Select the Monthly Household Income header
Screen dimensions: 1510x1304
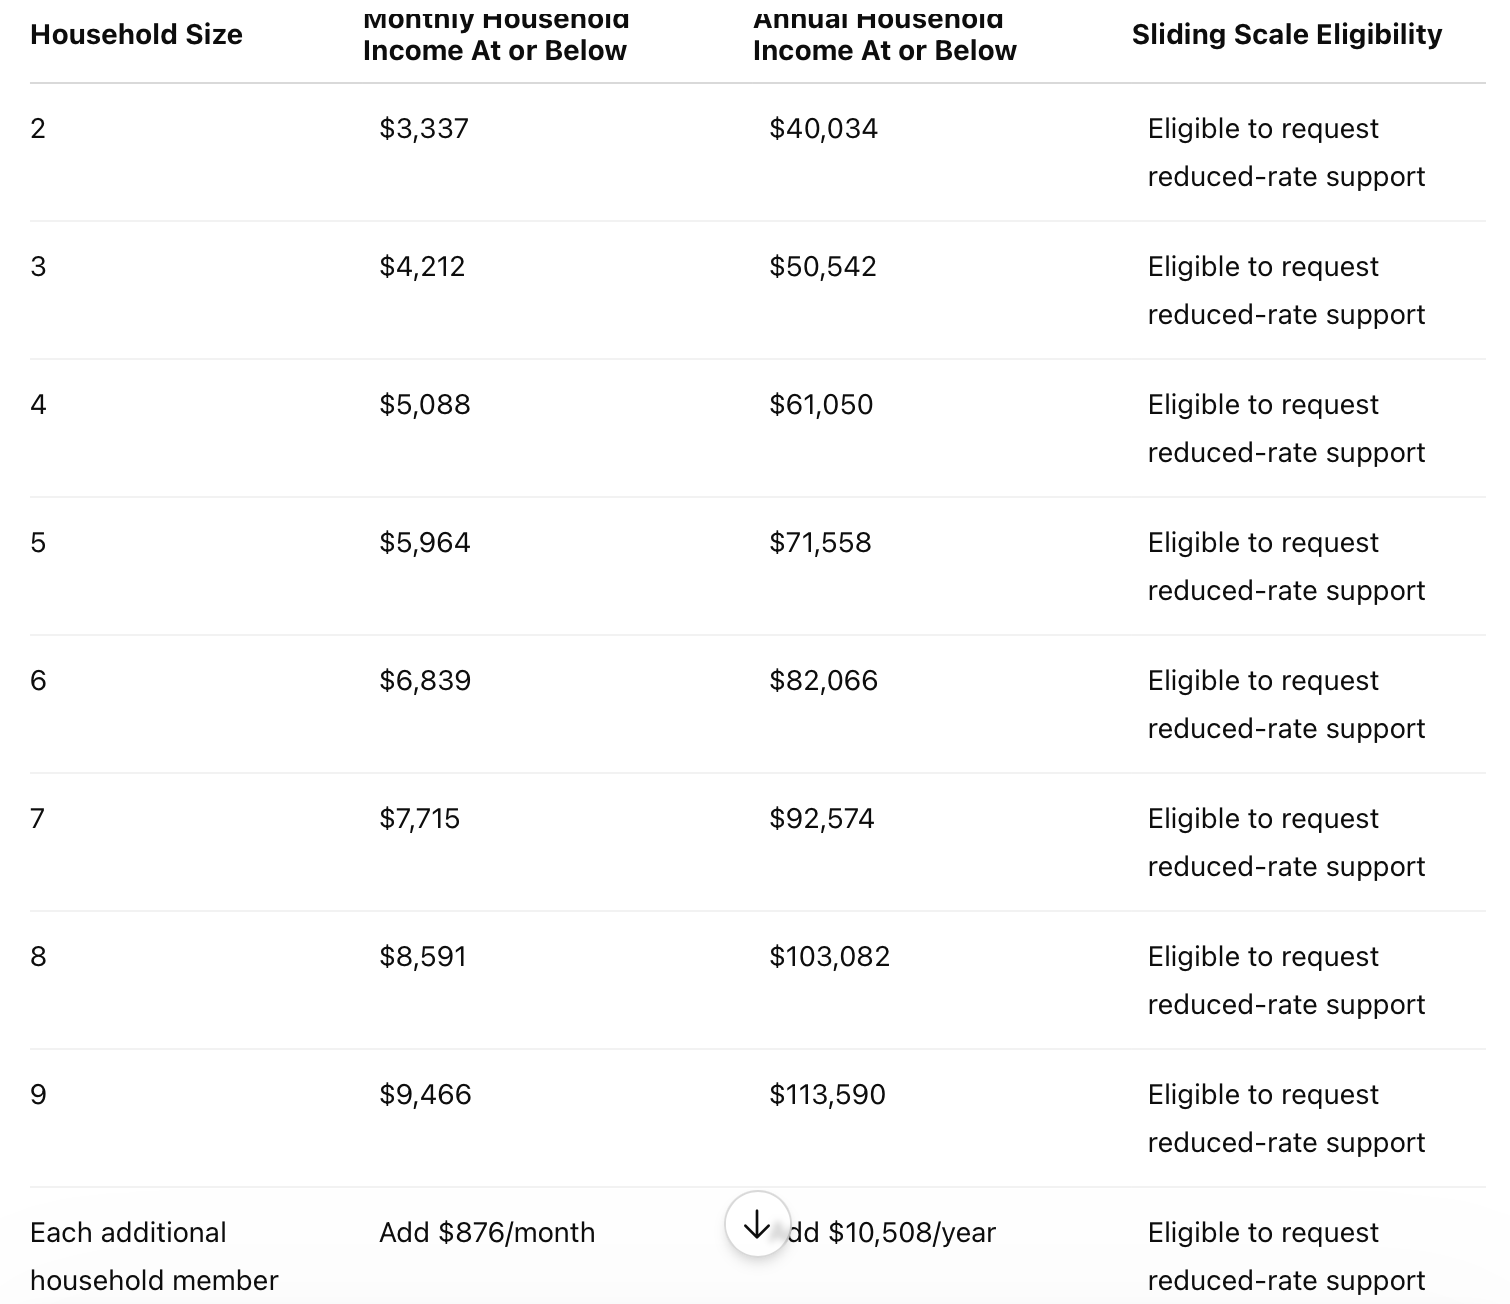(496, 37)
